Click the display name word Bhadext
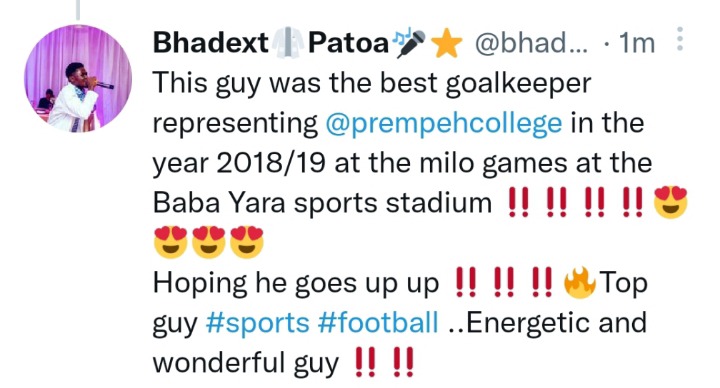The width and height of the screenshot is (720, 388). (211, 43)
